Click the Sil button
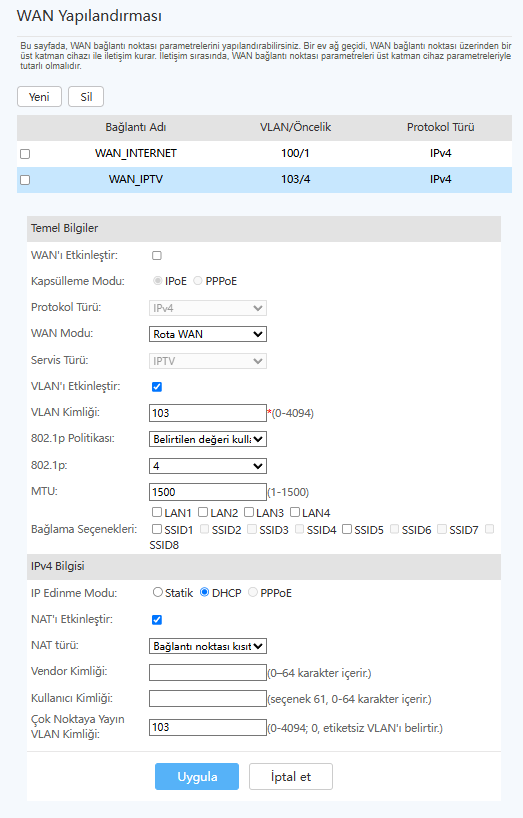 tap(86, 97)
